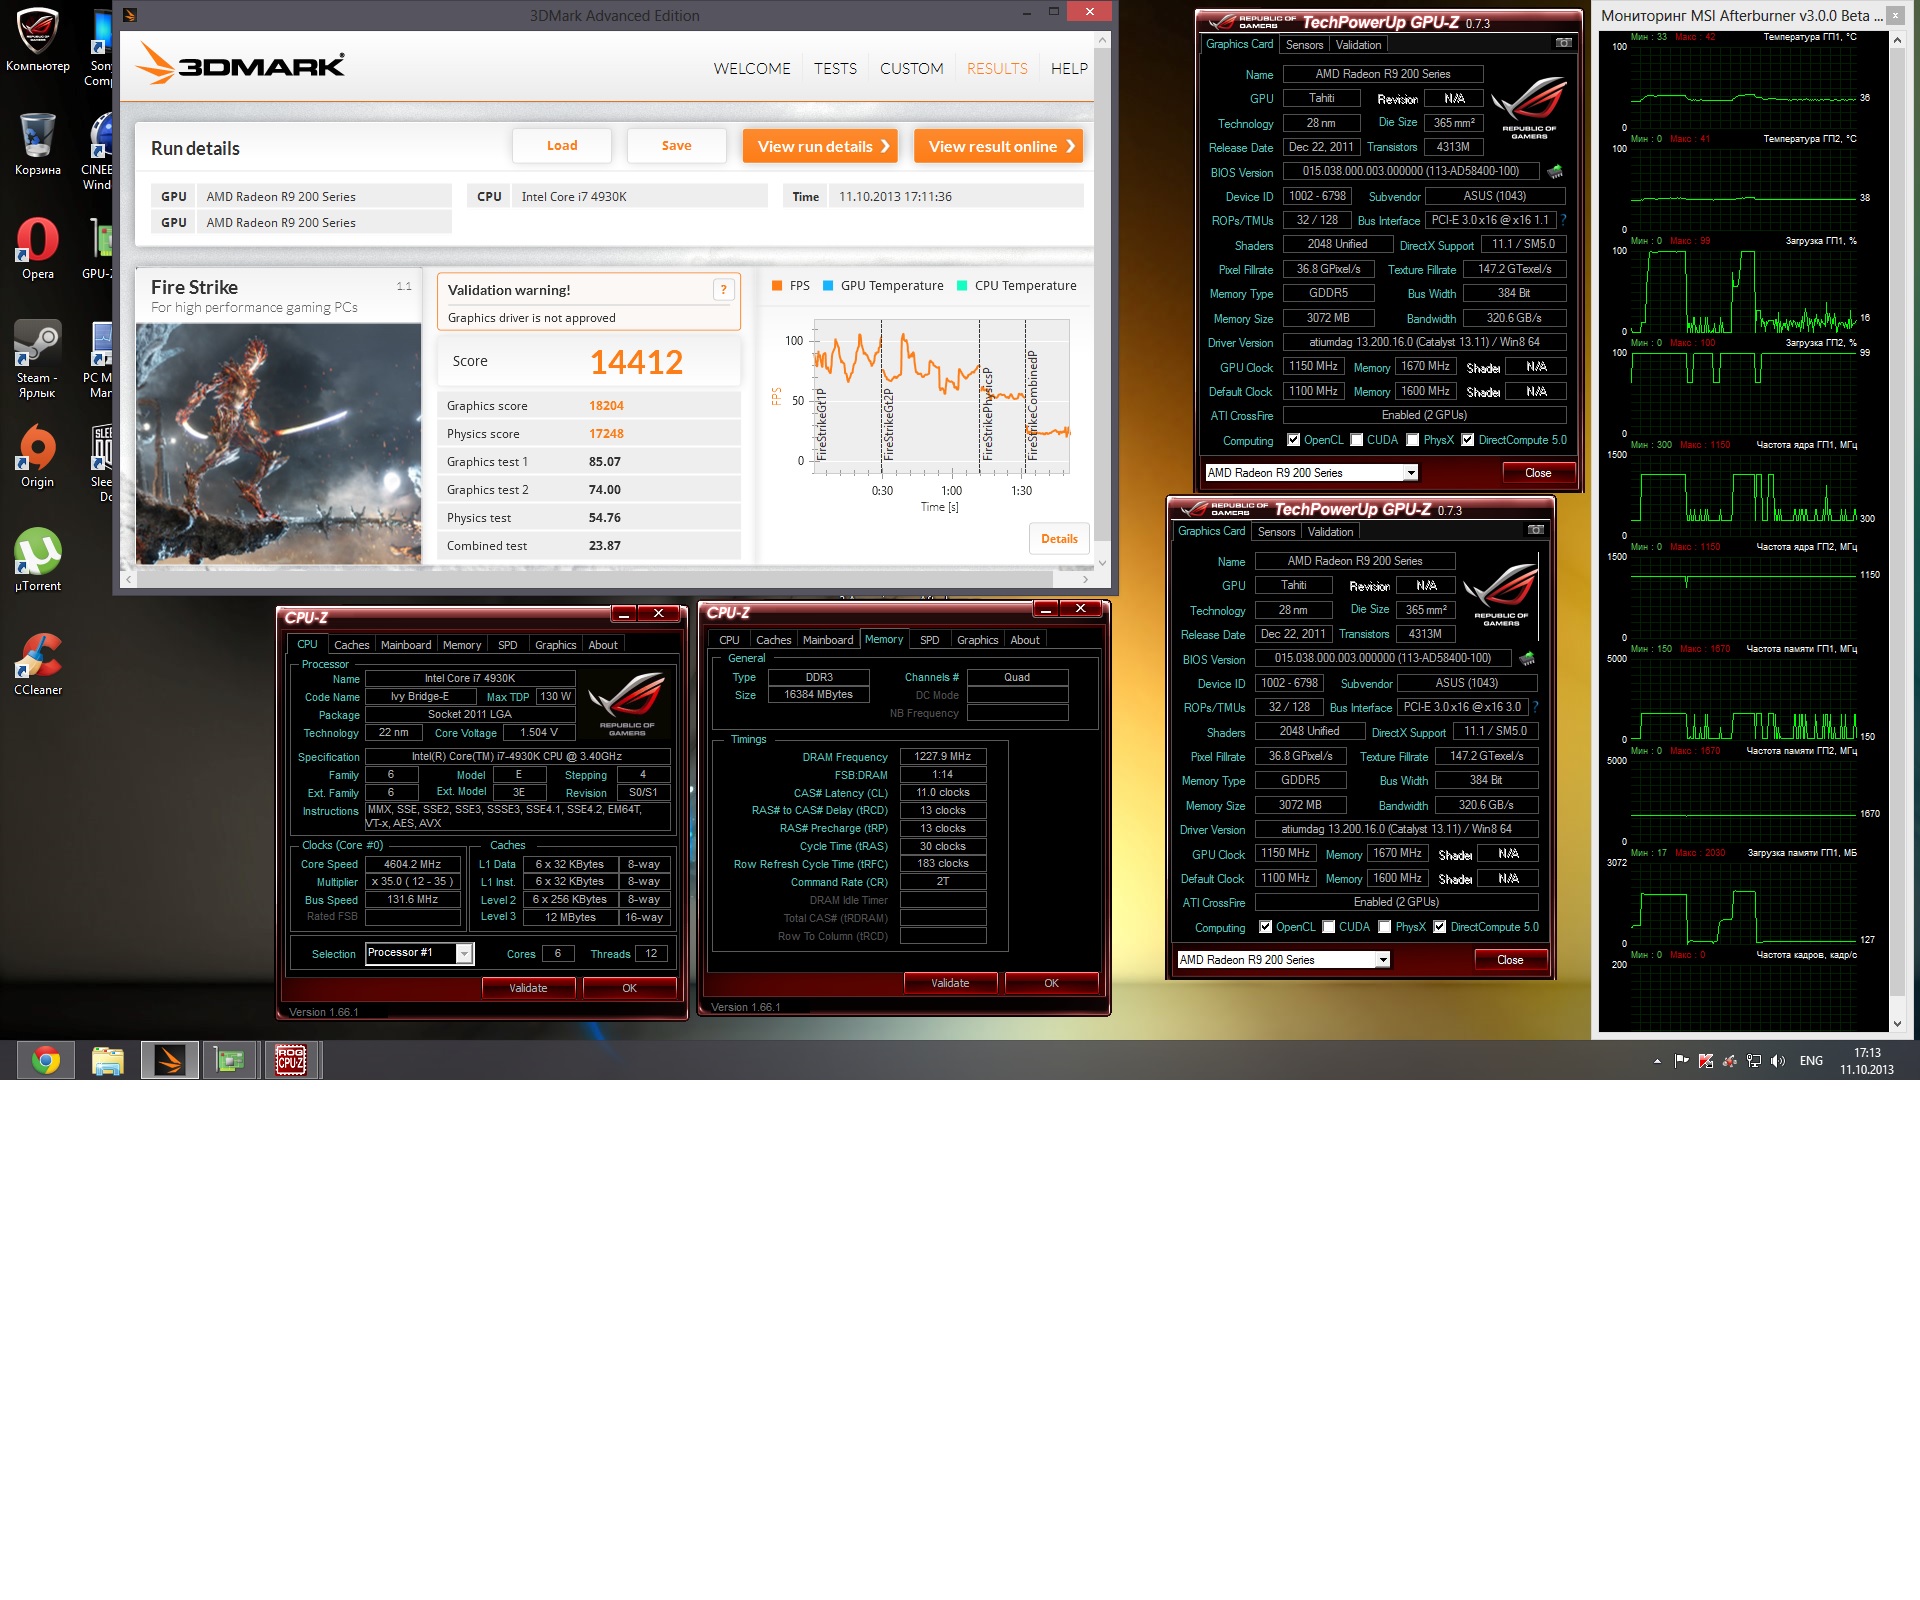1920x1600 pixels.
Task: Click the Opera browser desktop icon
Action: pyautogui.click(x=38, y=241)
